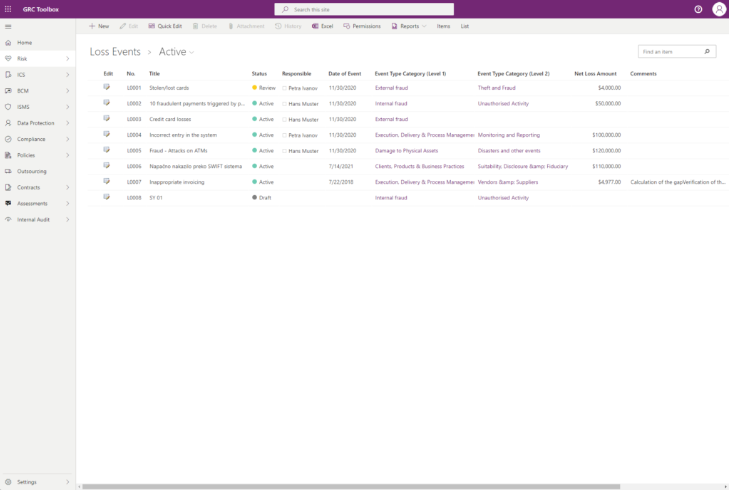Click the Compliance checkmark icon

(8, 139)
